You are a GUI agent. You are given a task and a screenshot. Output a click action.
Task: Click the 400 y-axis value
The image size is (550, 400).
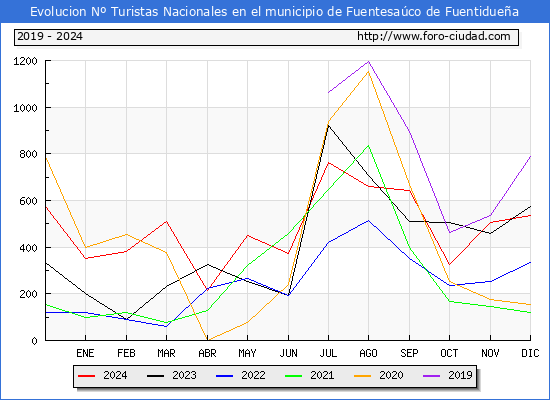28,248
